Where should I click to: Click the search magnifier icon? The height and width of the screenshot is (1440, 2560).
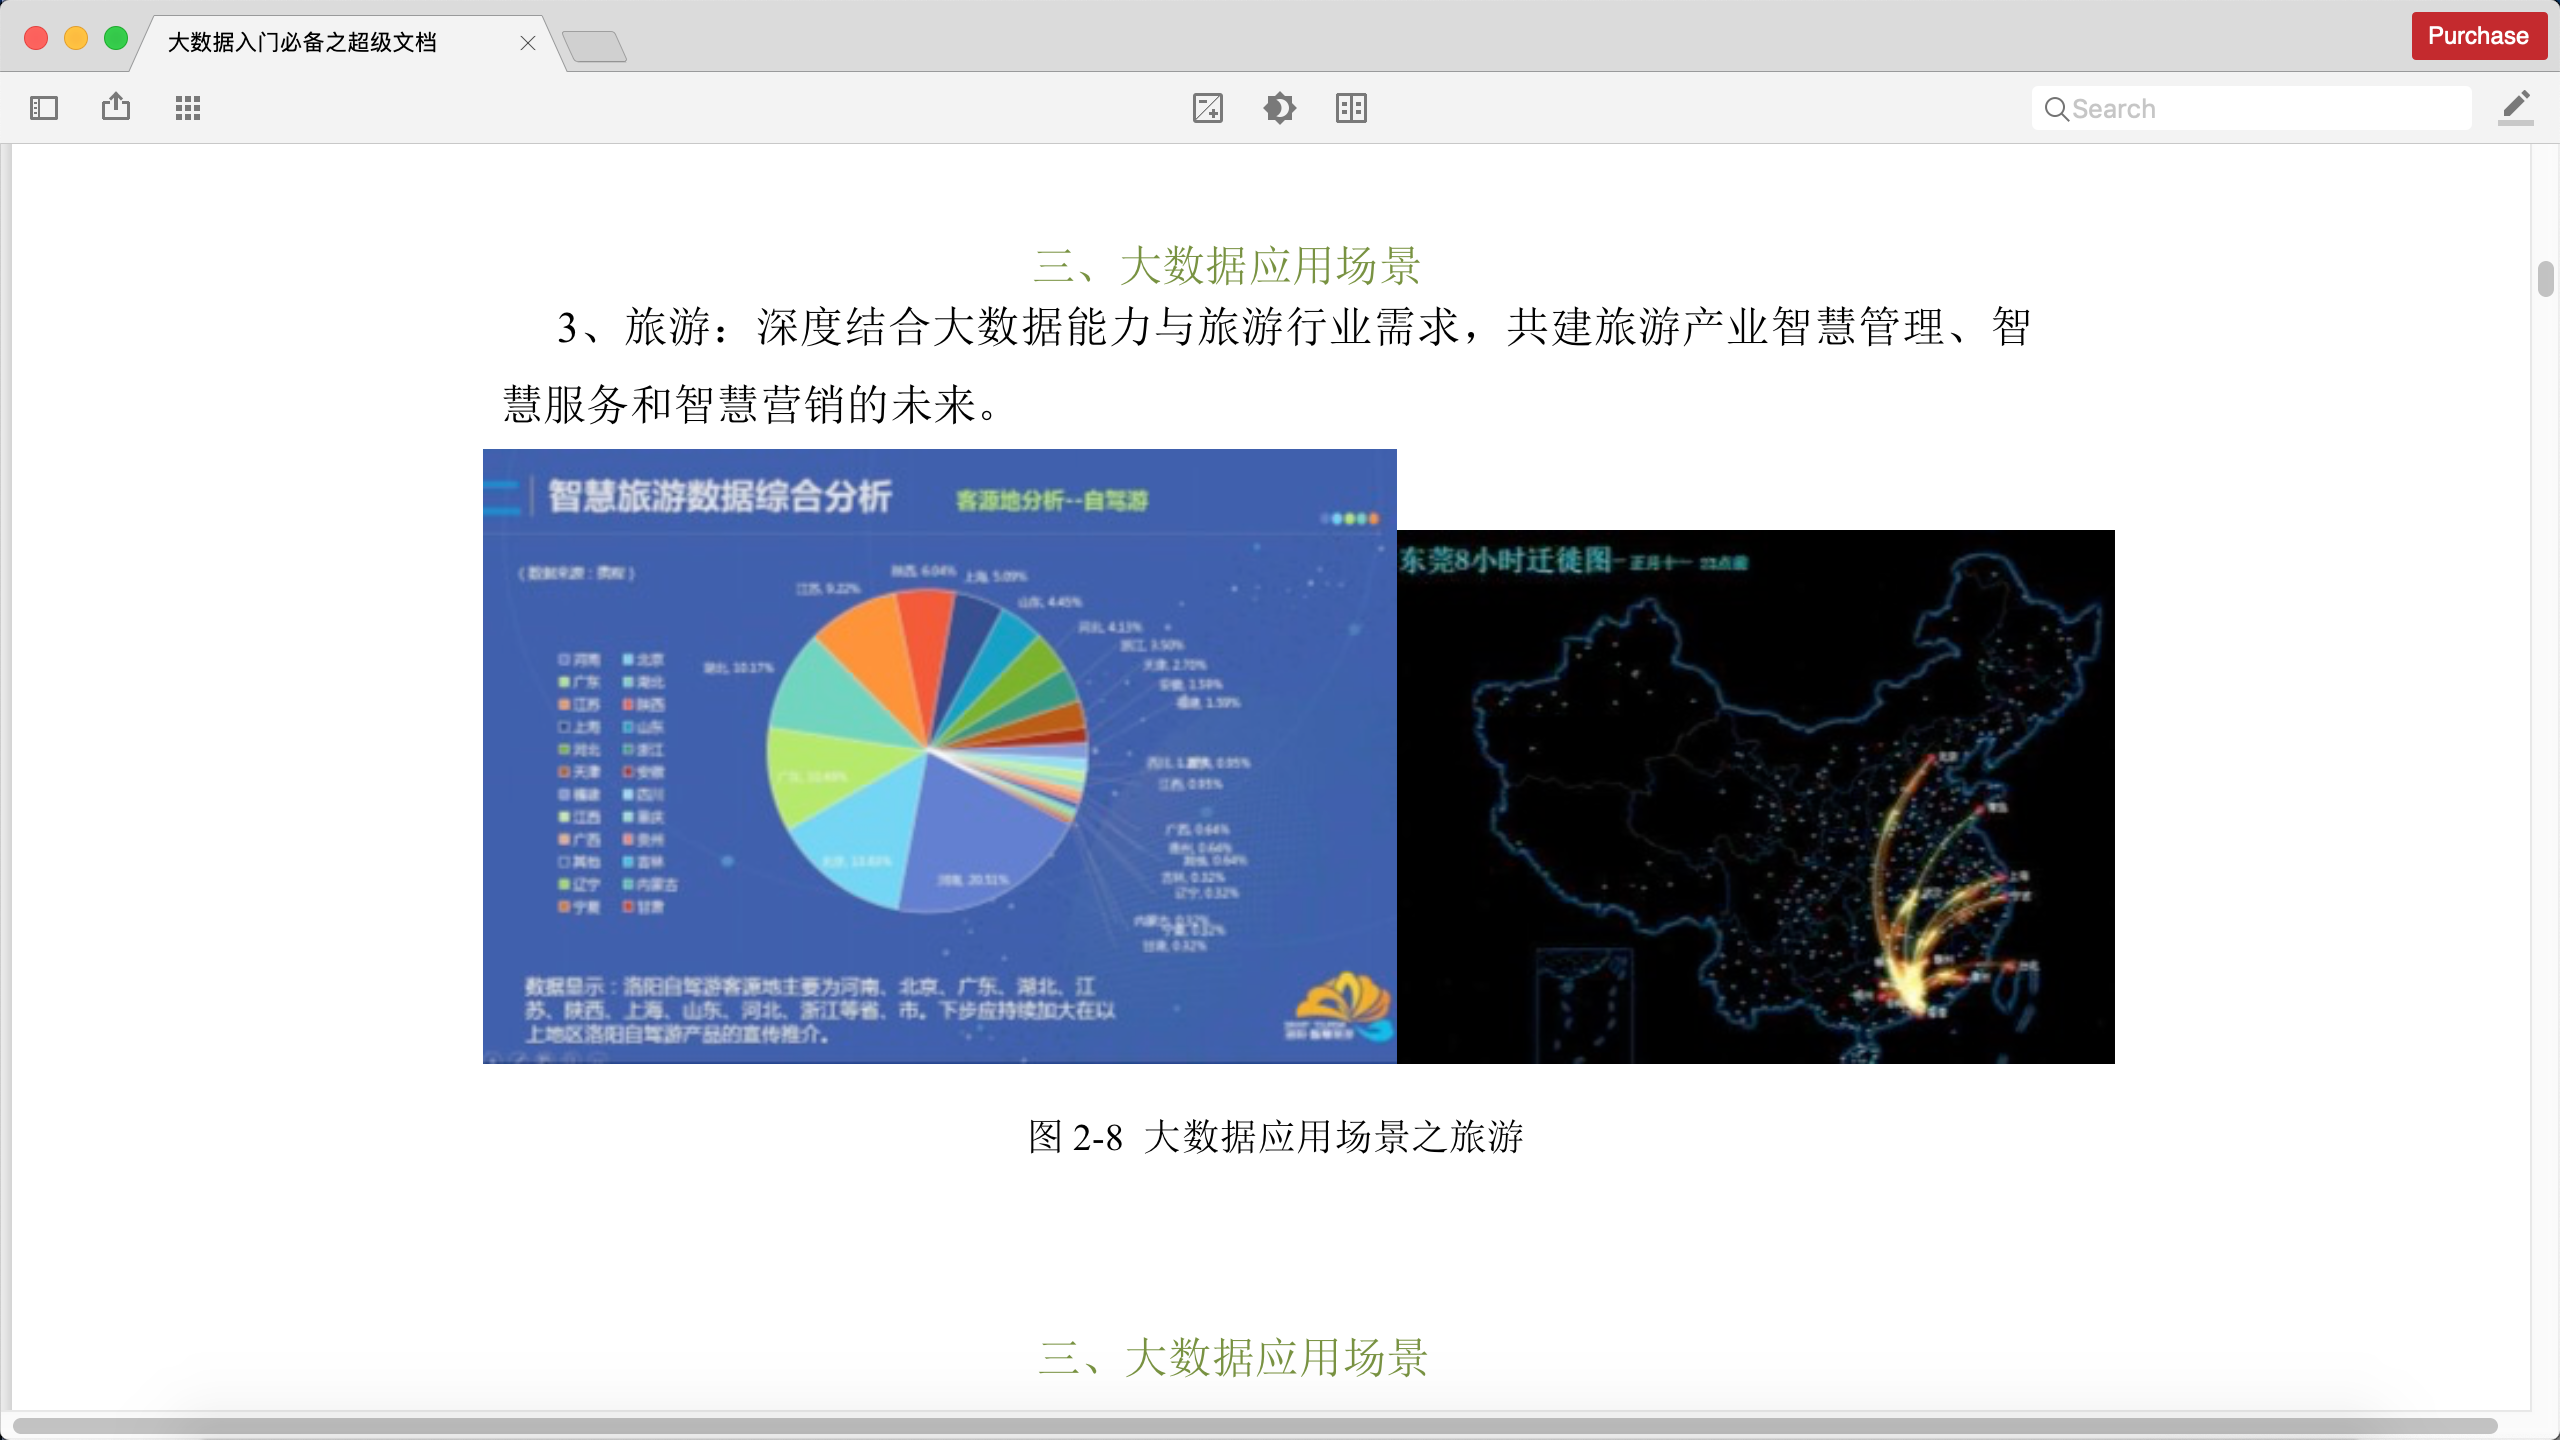click(x=2054, y=107)
